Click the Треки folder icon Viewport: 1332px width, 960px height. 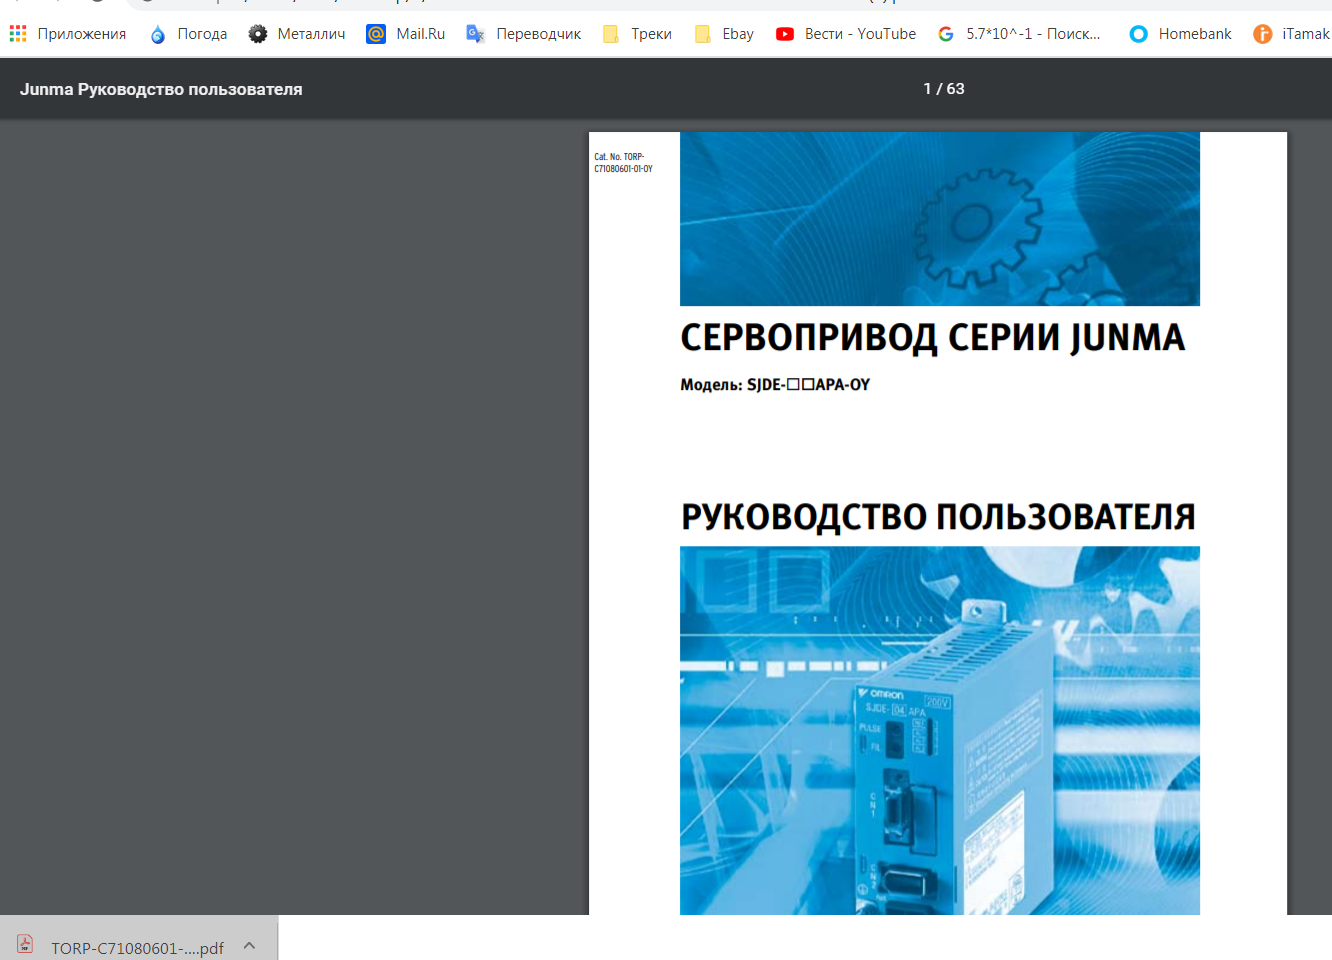pyautogui.click(x=611, y=34)
